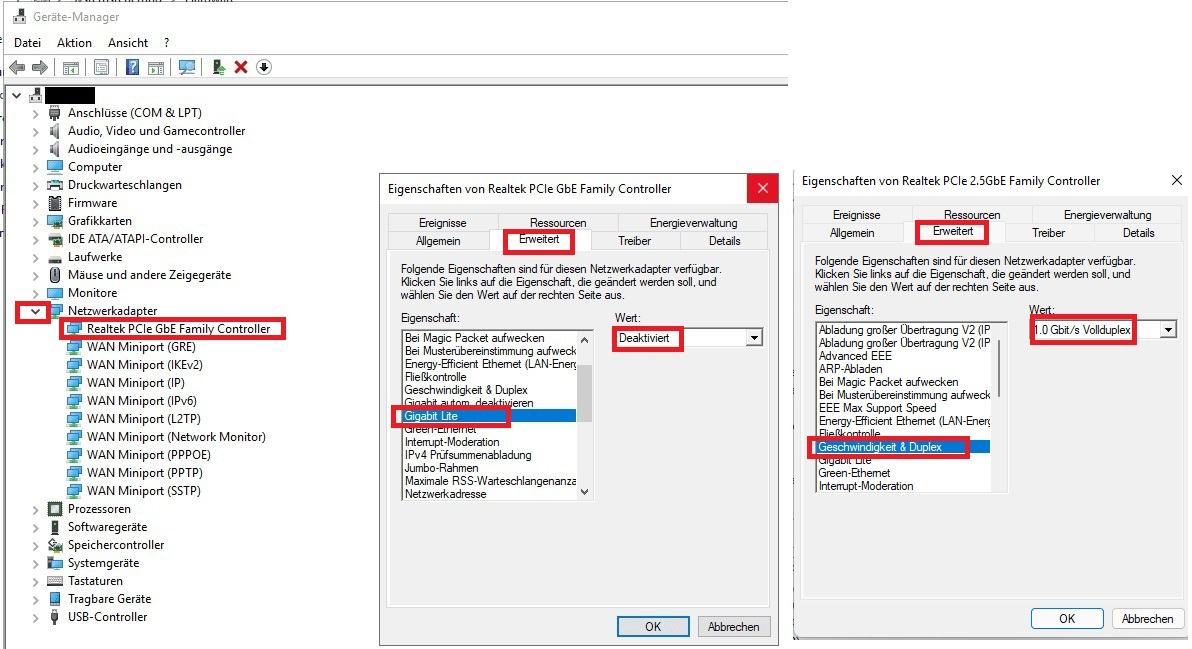This screenshot has height=649, width=1192.
Task: Switch to Ressourcen tab in 2.5GbE dialog
Action: click(x=972, y=215)
